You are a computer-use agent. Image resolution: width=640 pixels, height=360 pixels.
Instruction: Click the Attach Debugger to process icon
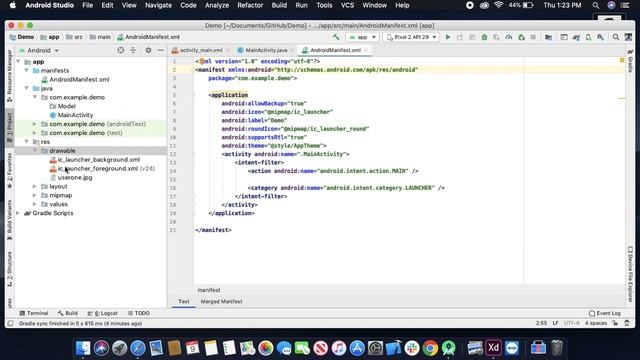(x=521, y=37)
